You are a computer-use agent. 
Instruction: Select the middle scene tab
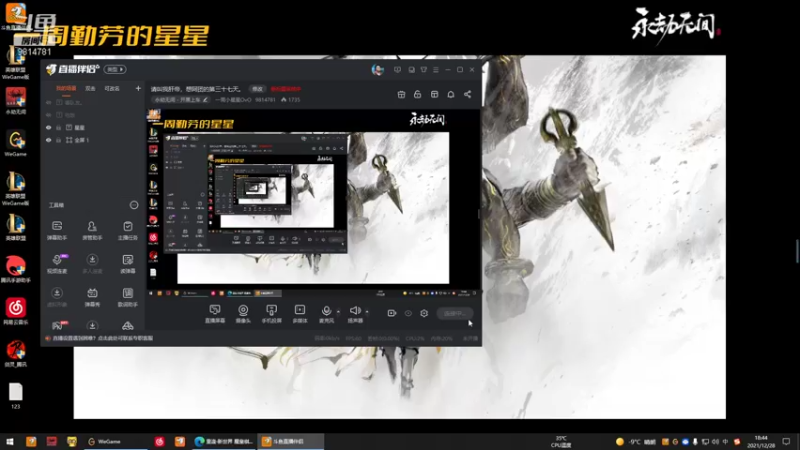coord(90,89)
